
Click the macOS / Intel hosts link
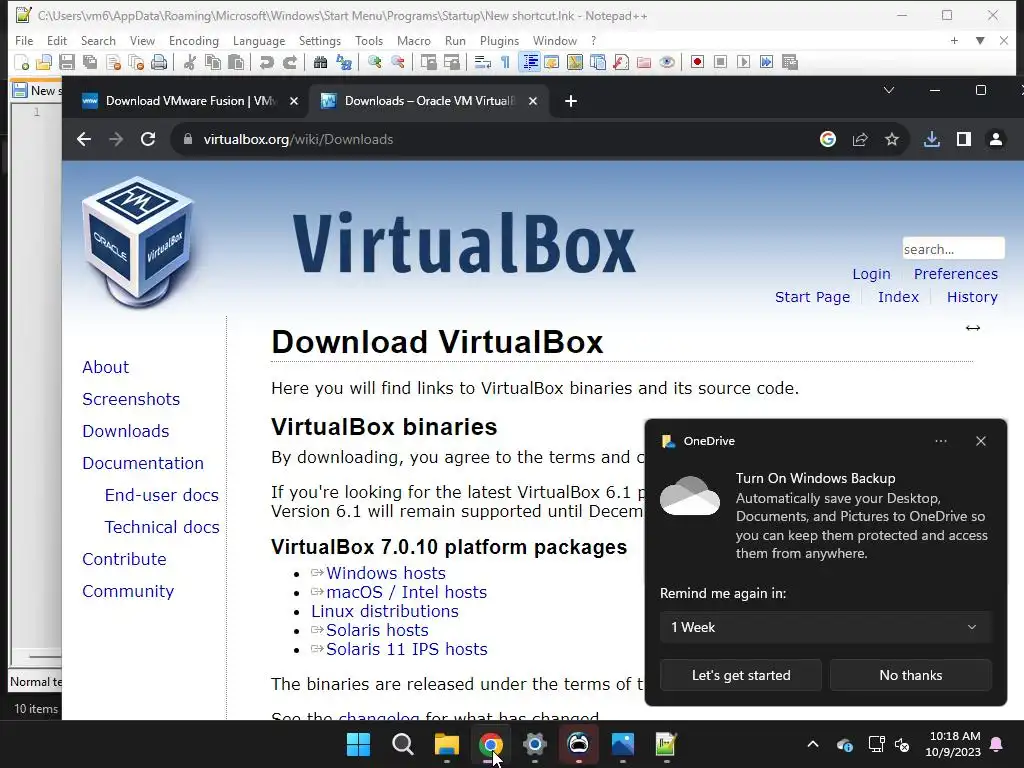(406, 592)
